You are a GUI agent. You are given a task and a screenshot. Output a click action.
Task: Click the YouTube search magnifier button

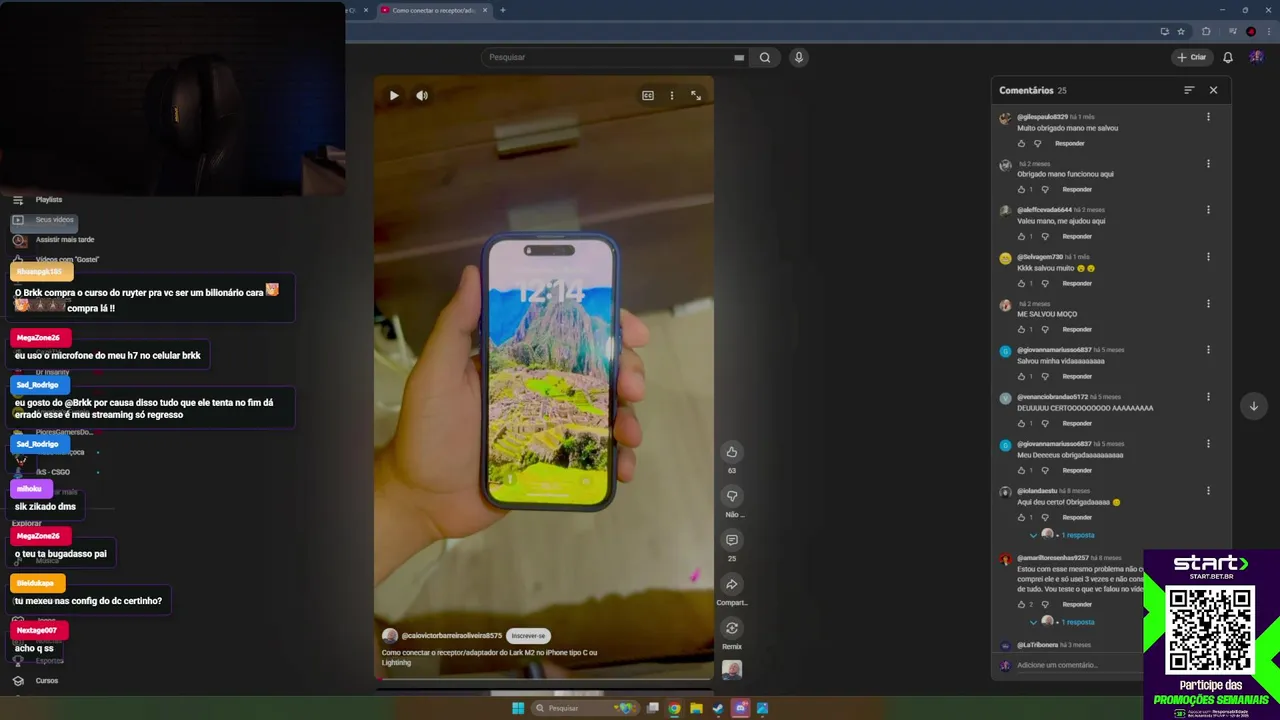pyautogui.click(x=765, y=57)
